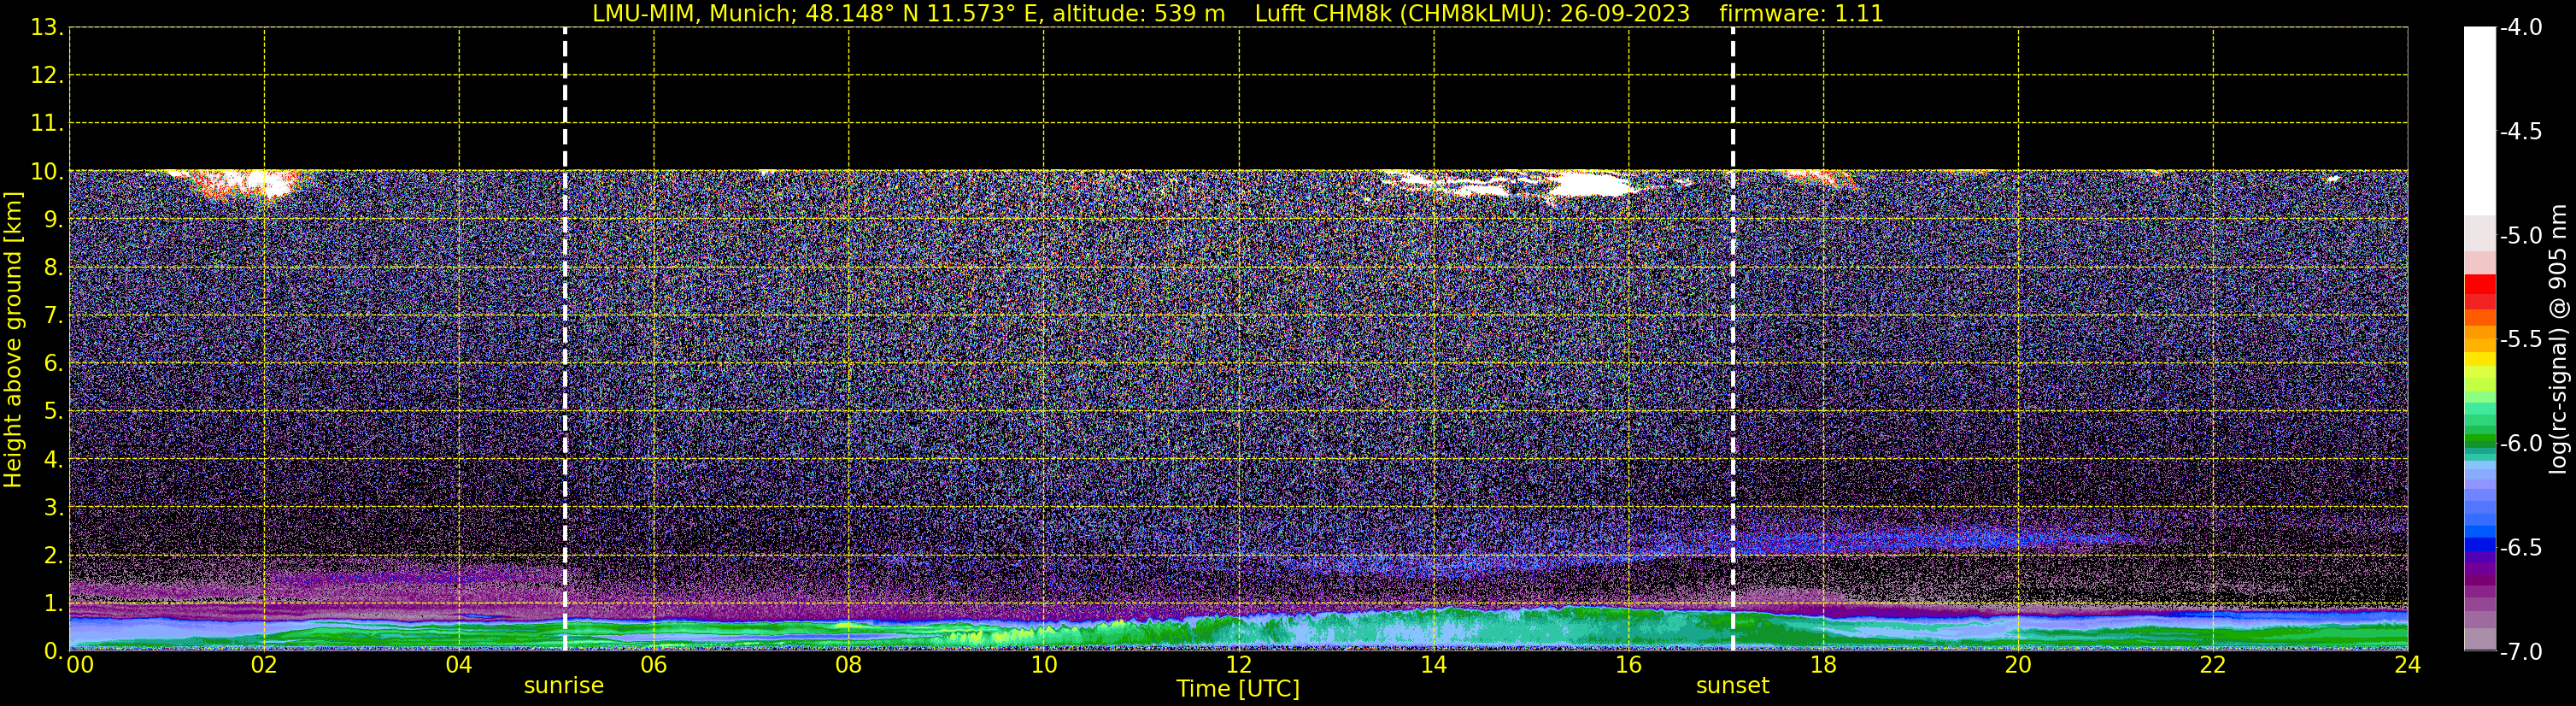Click time axis tick label '06'

tap(654, 665)
